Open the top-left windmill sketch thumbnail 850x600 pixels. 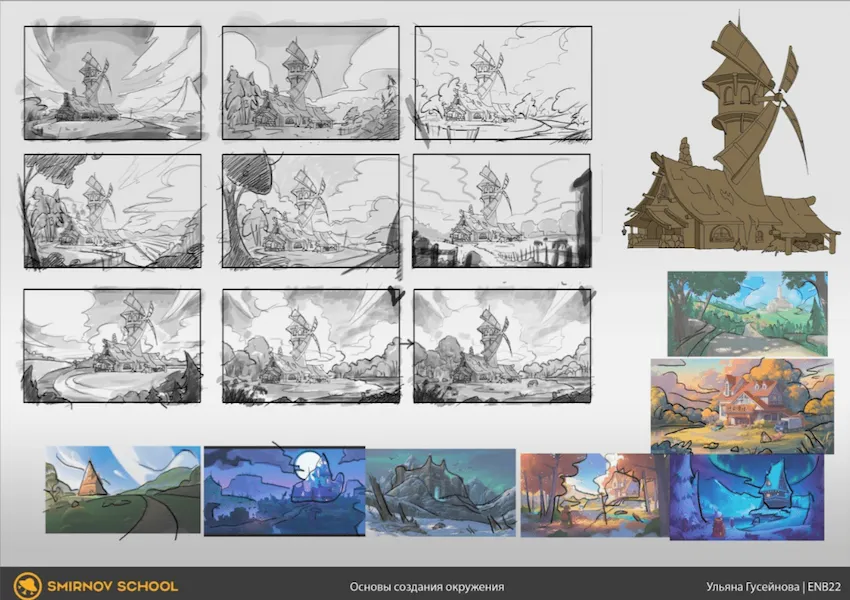pyautogui.click(x=112, y=83)
